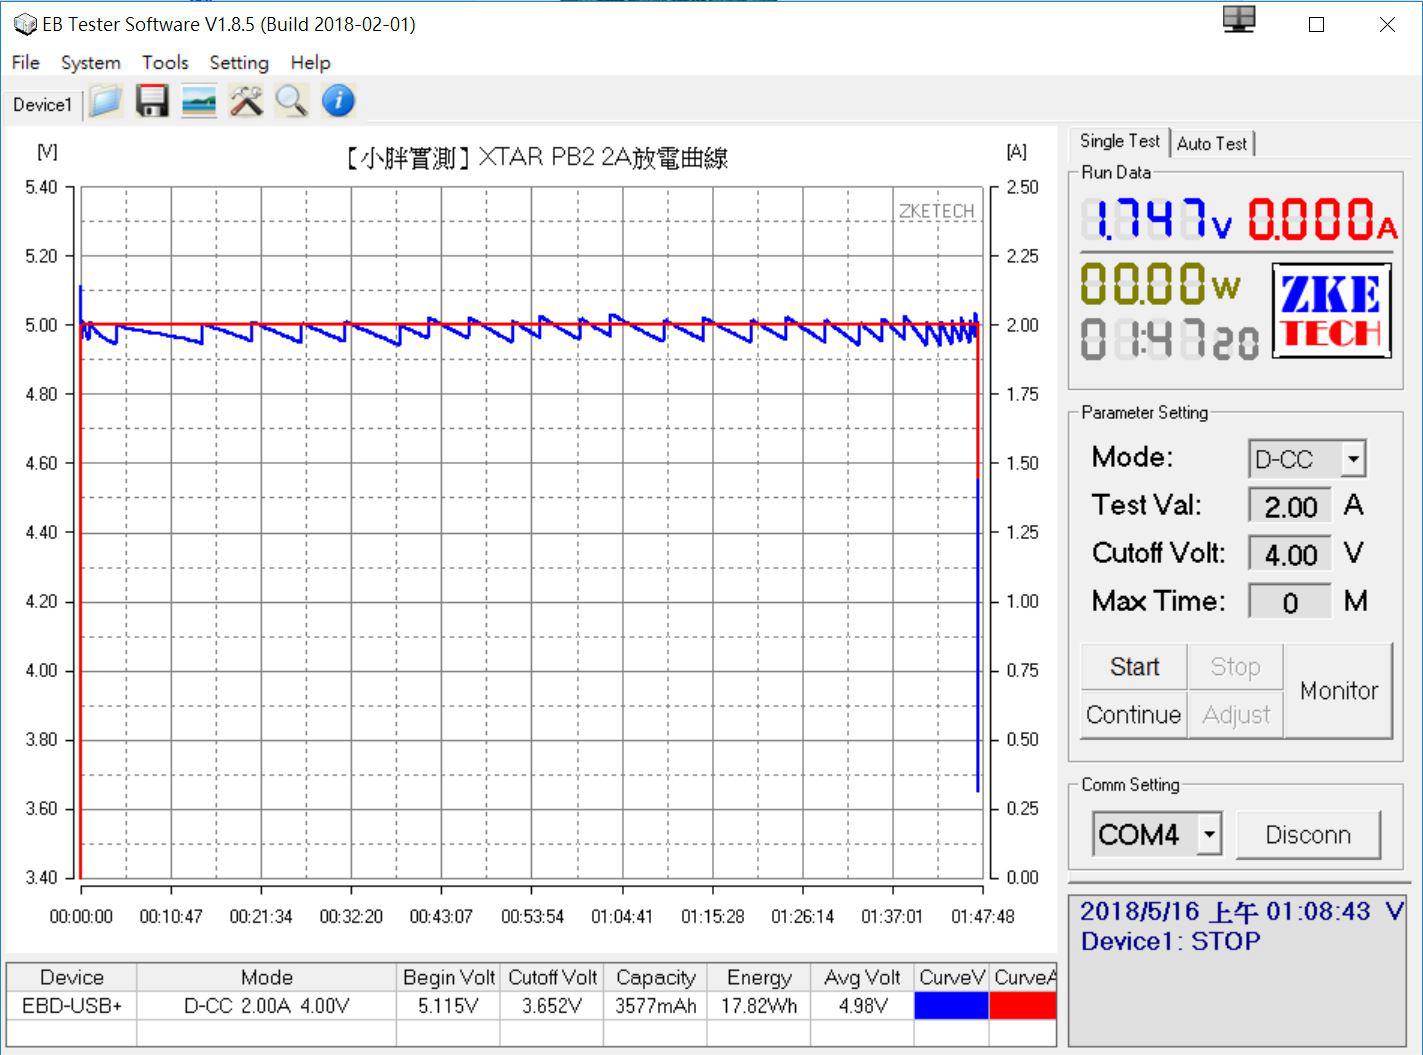Viewport: 1423px width, 1055px height.
Task: Click the 4.98V average volt cell
Action: click(862, 1005)
